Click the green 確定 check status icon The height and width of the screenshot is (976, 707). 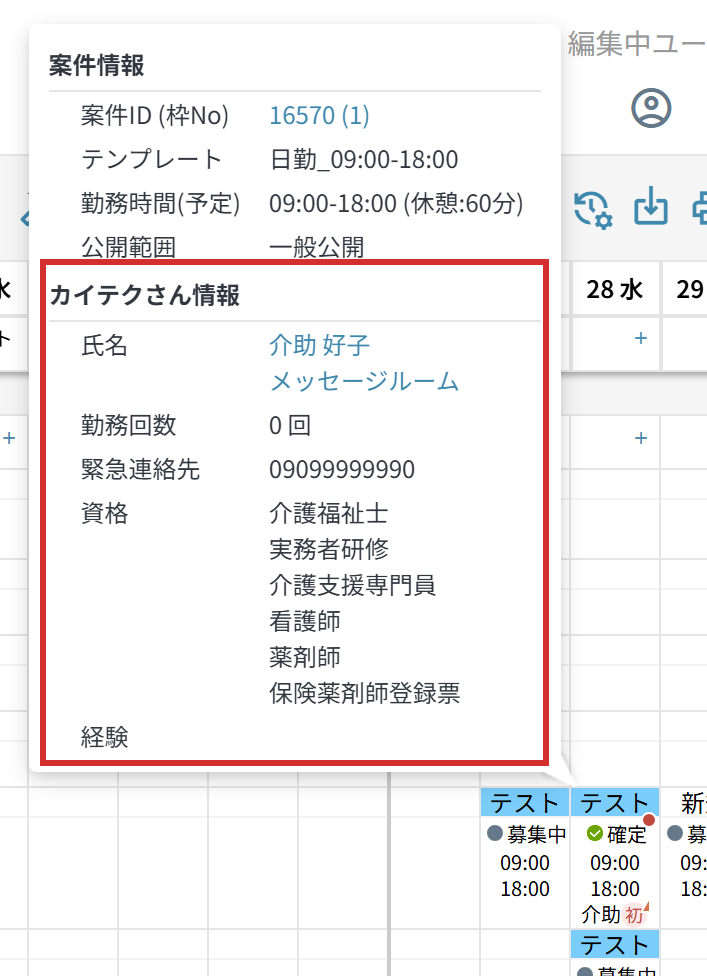pyautogui.click(x=595, y=833)
